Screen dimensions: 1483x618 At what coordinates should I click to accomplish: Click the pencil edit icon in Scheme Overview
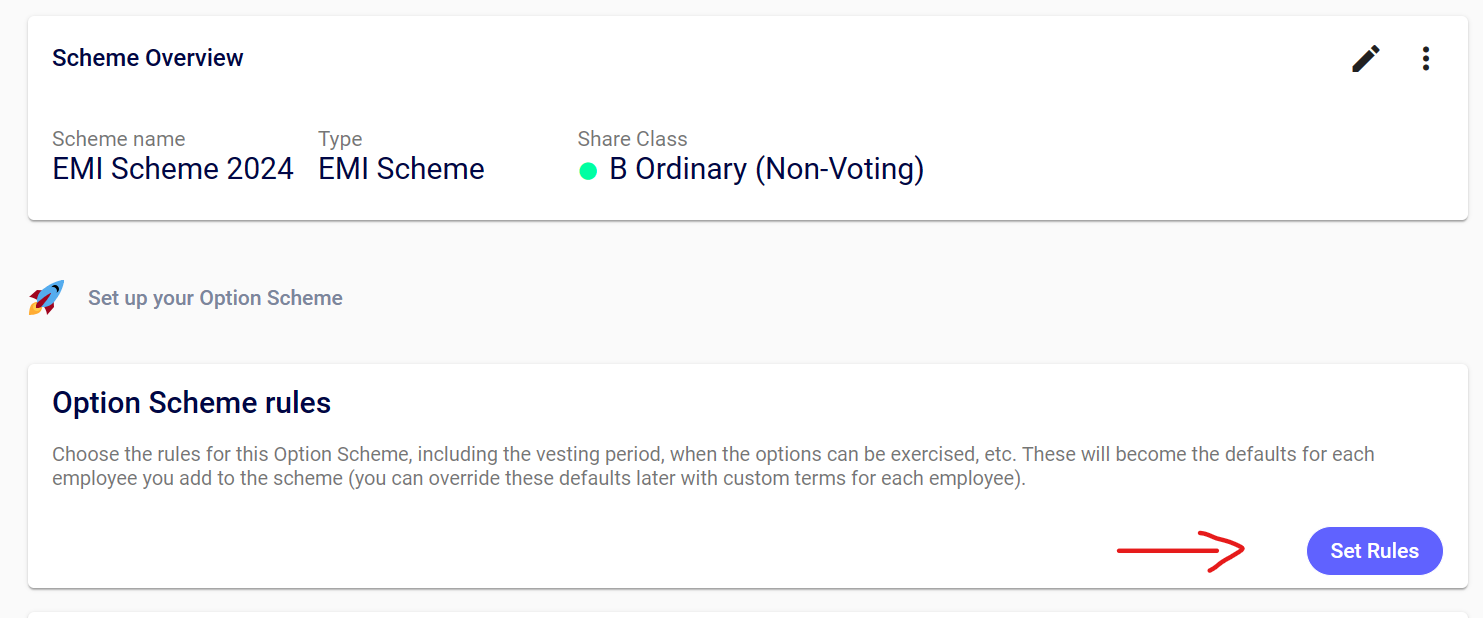1365,59
